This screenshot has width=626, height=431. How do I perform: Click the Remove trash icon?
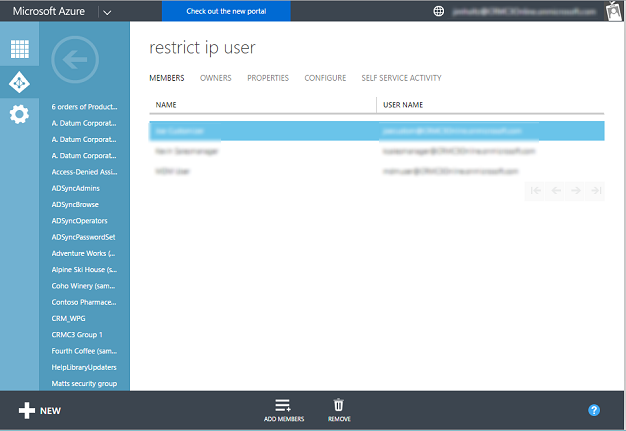338,405
